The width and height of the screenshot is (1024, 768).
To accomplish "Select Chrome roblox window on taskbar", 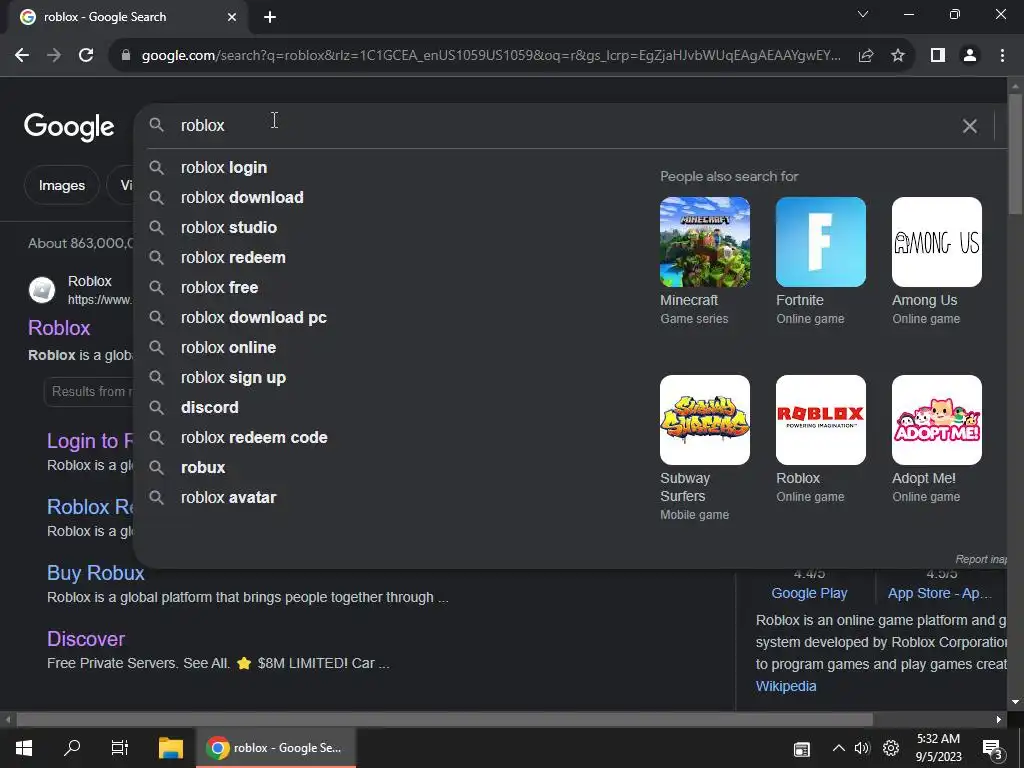I will (276, 748).
